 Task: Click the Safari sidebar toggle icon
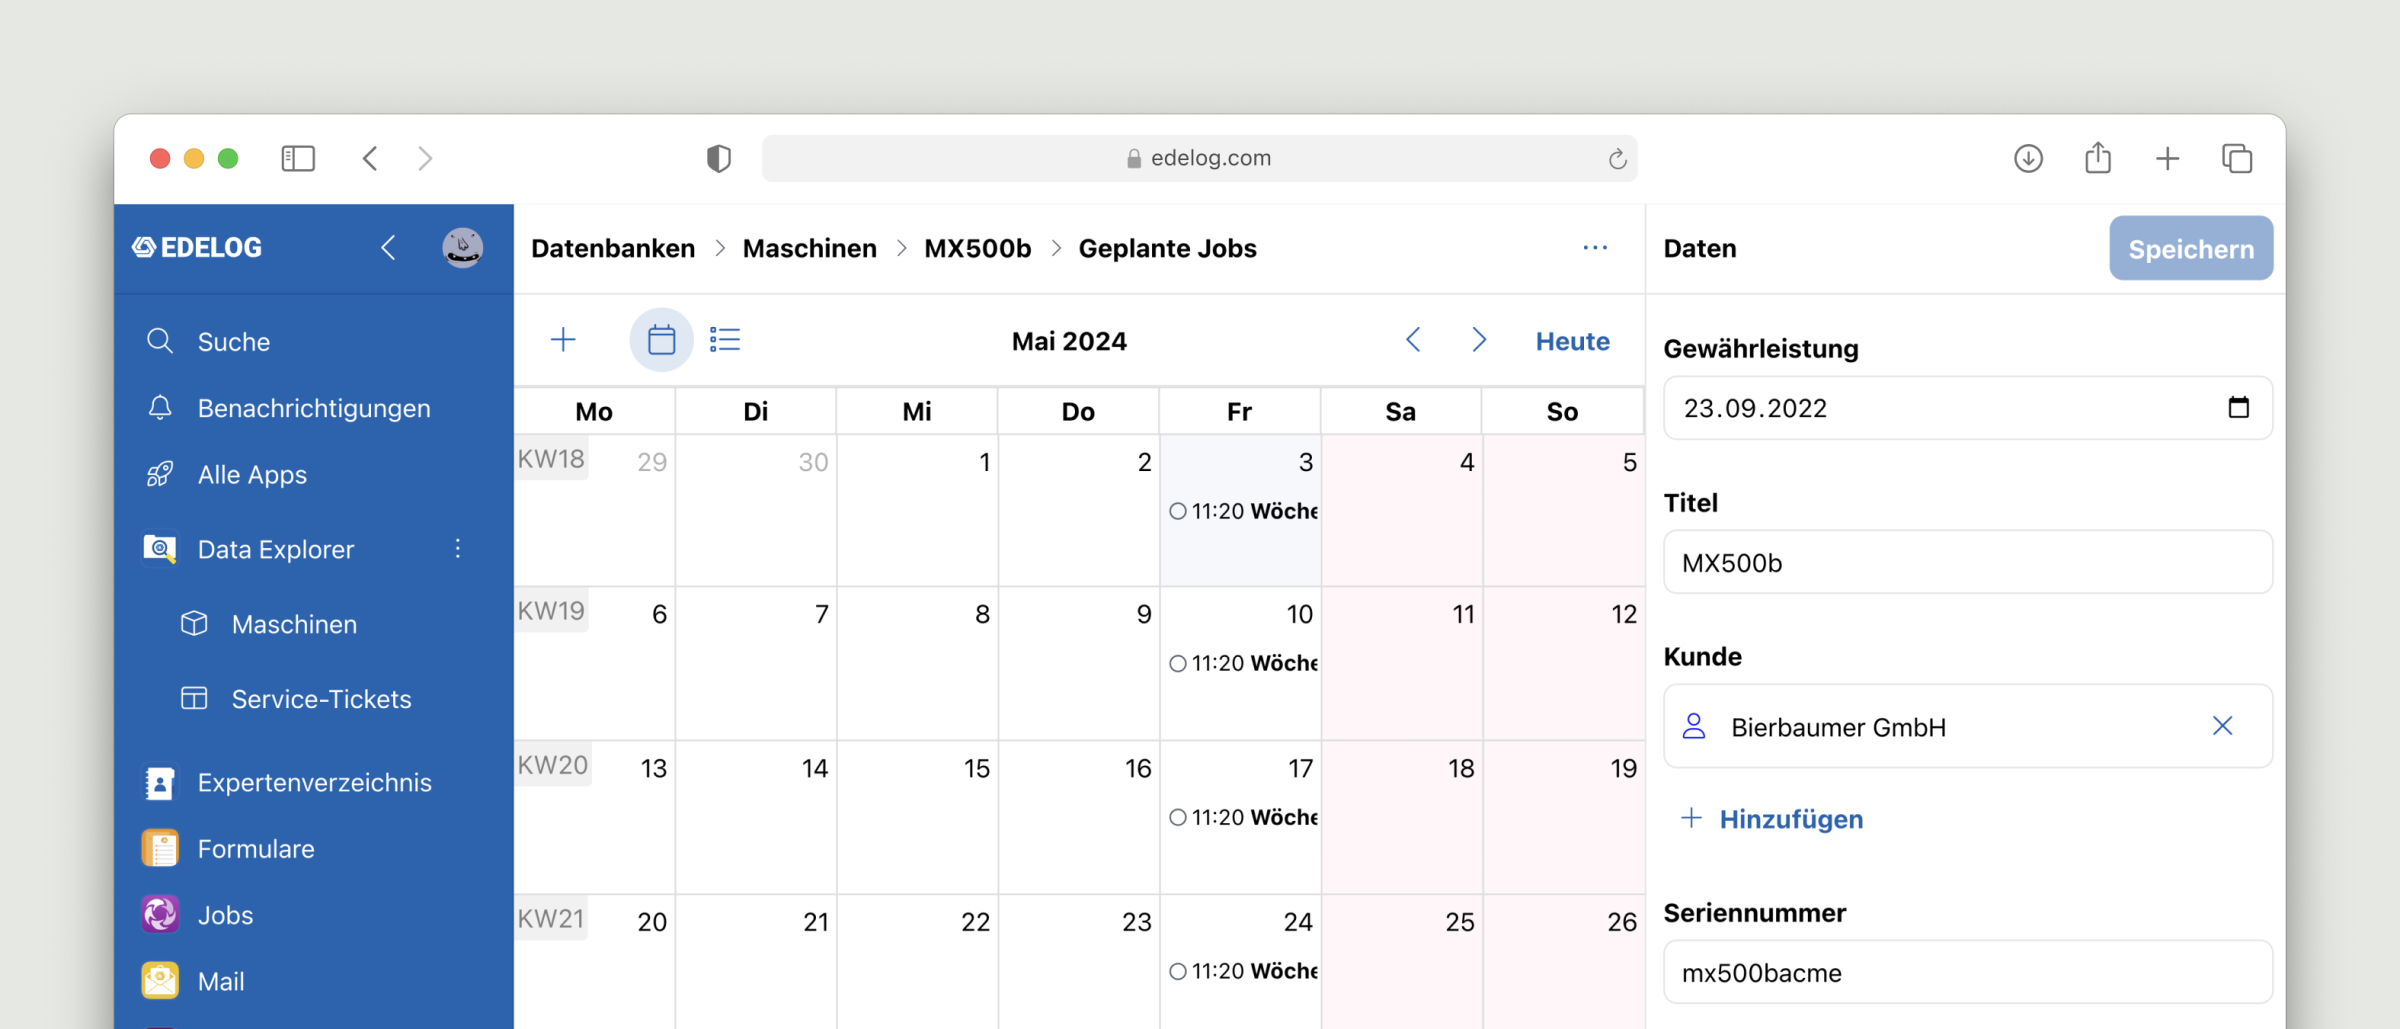click(x=298, y=158)
